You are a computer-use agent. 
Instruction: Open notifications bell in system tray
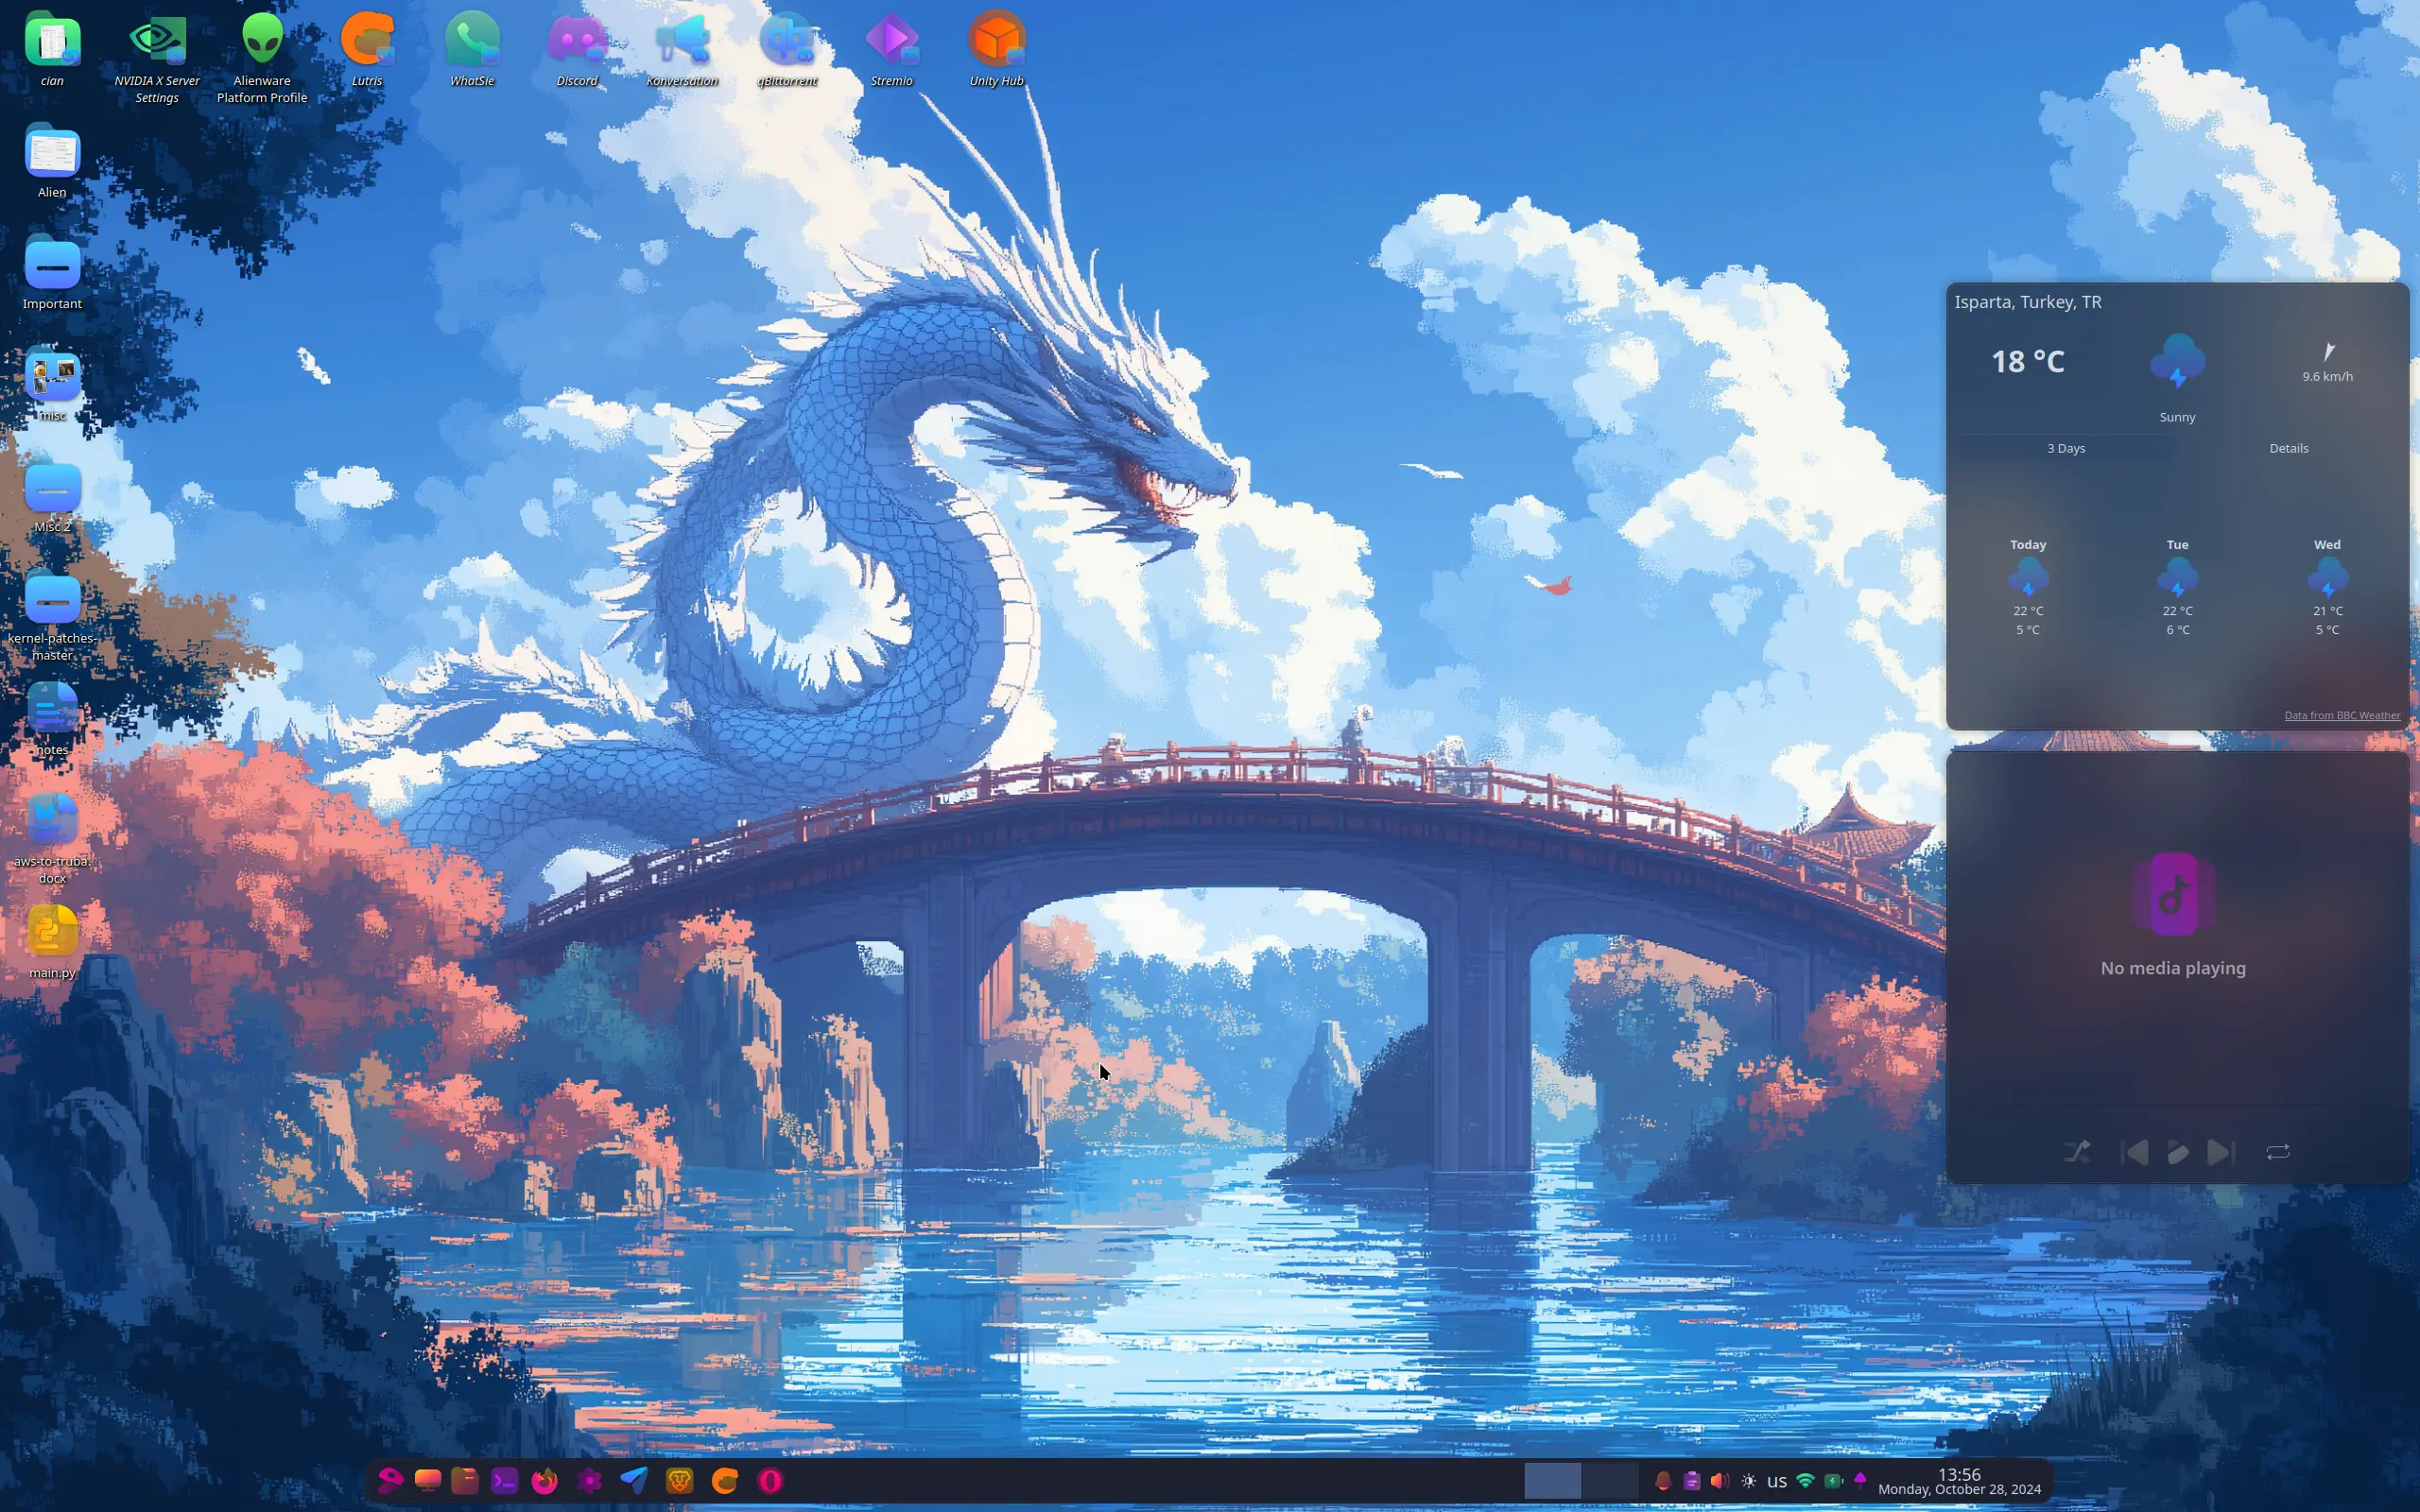1662,1481
